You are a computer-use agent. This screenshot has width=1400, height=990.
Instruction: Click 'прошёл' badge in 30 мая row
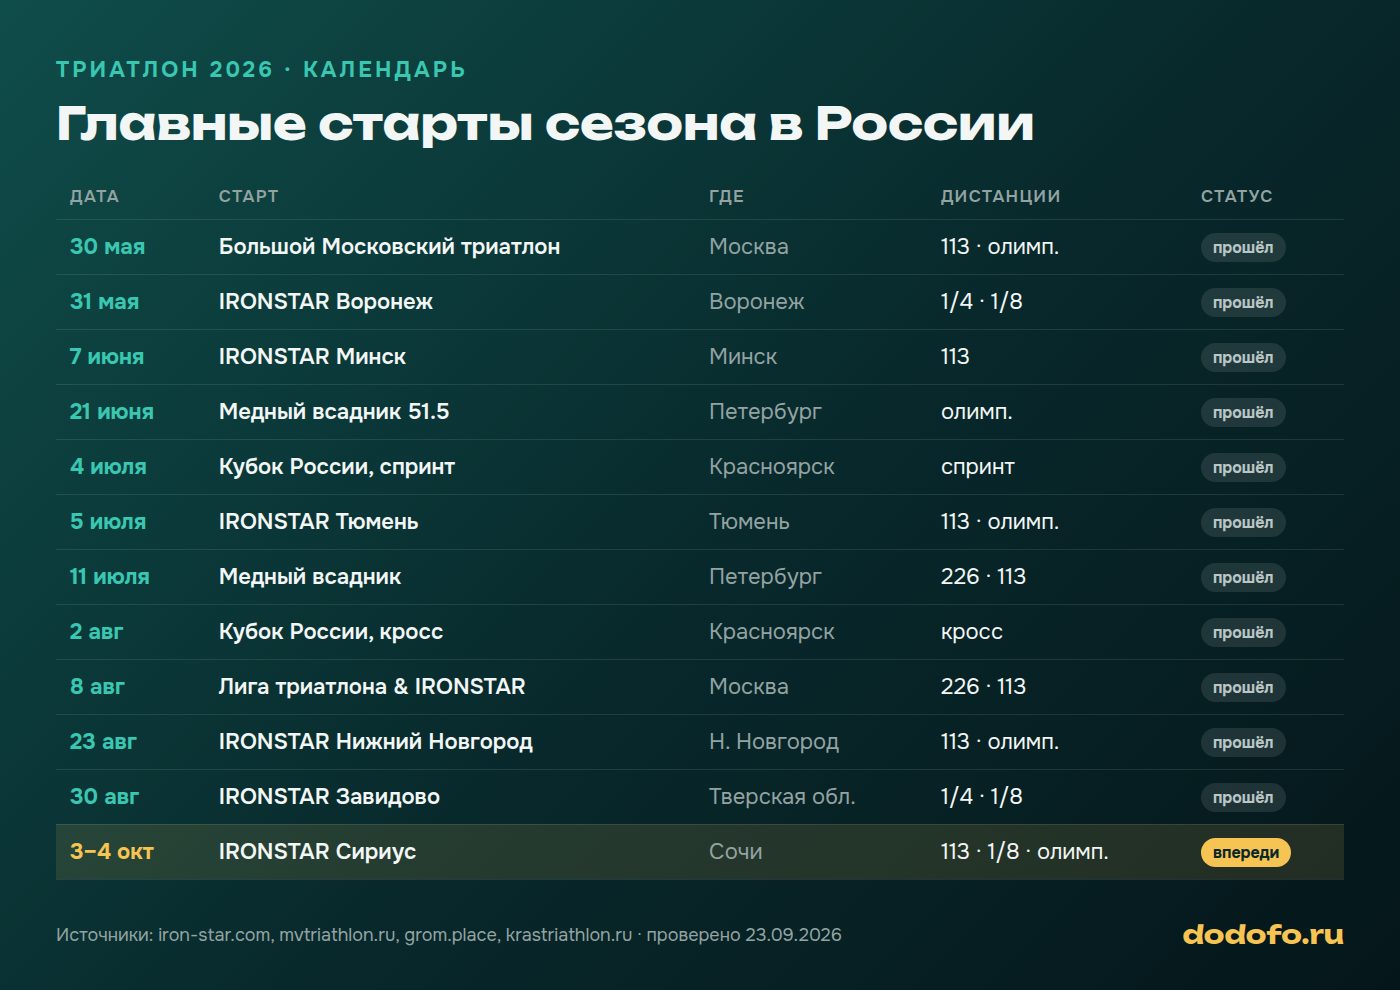(1243, 247)
